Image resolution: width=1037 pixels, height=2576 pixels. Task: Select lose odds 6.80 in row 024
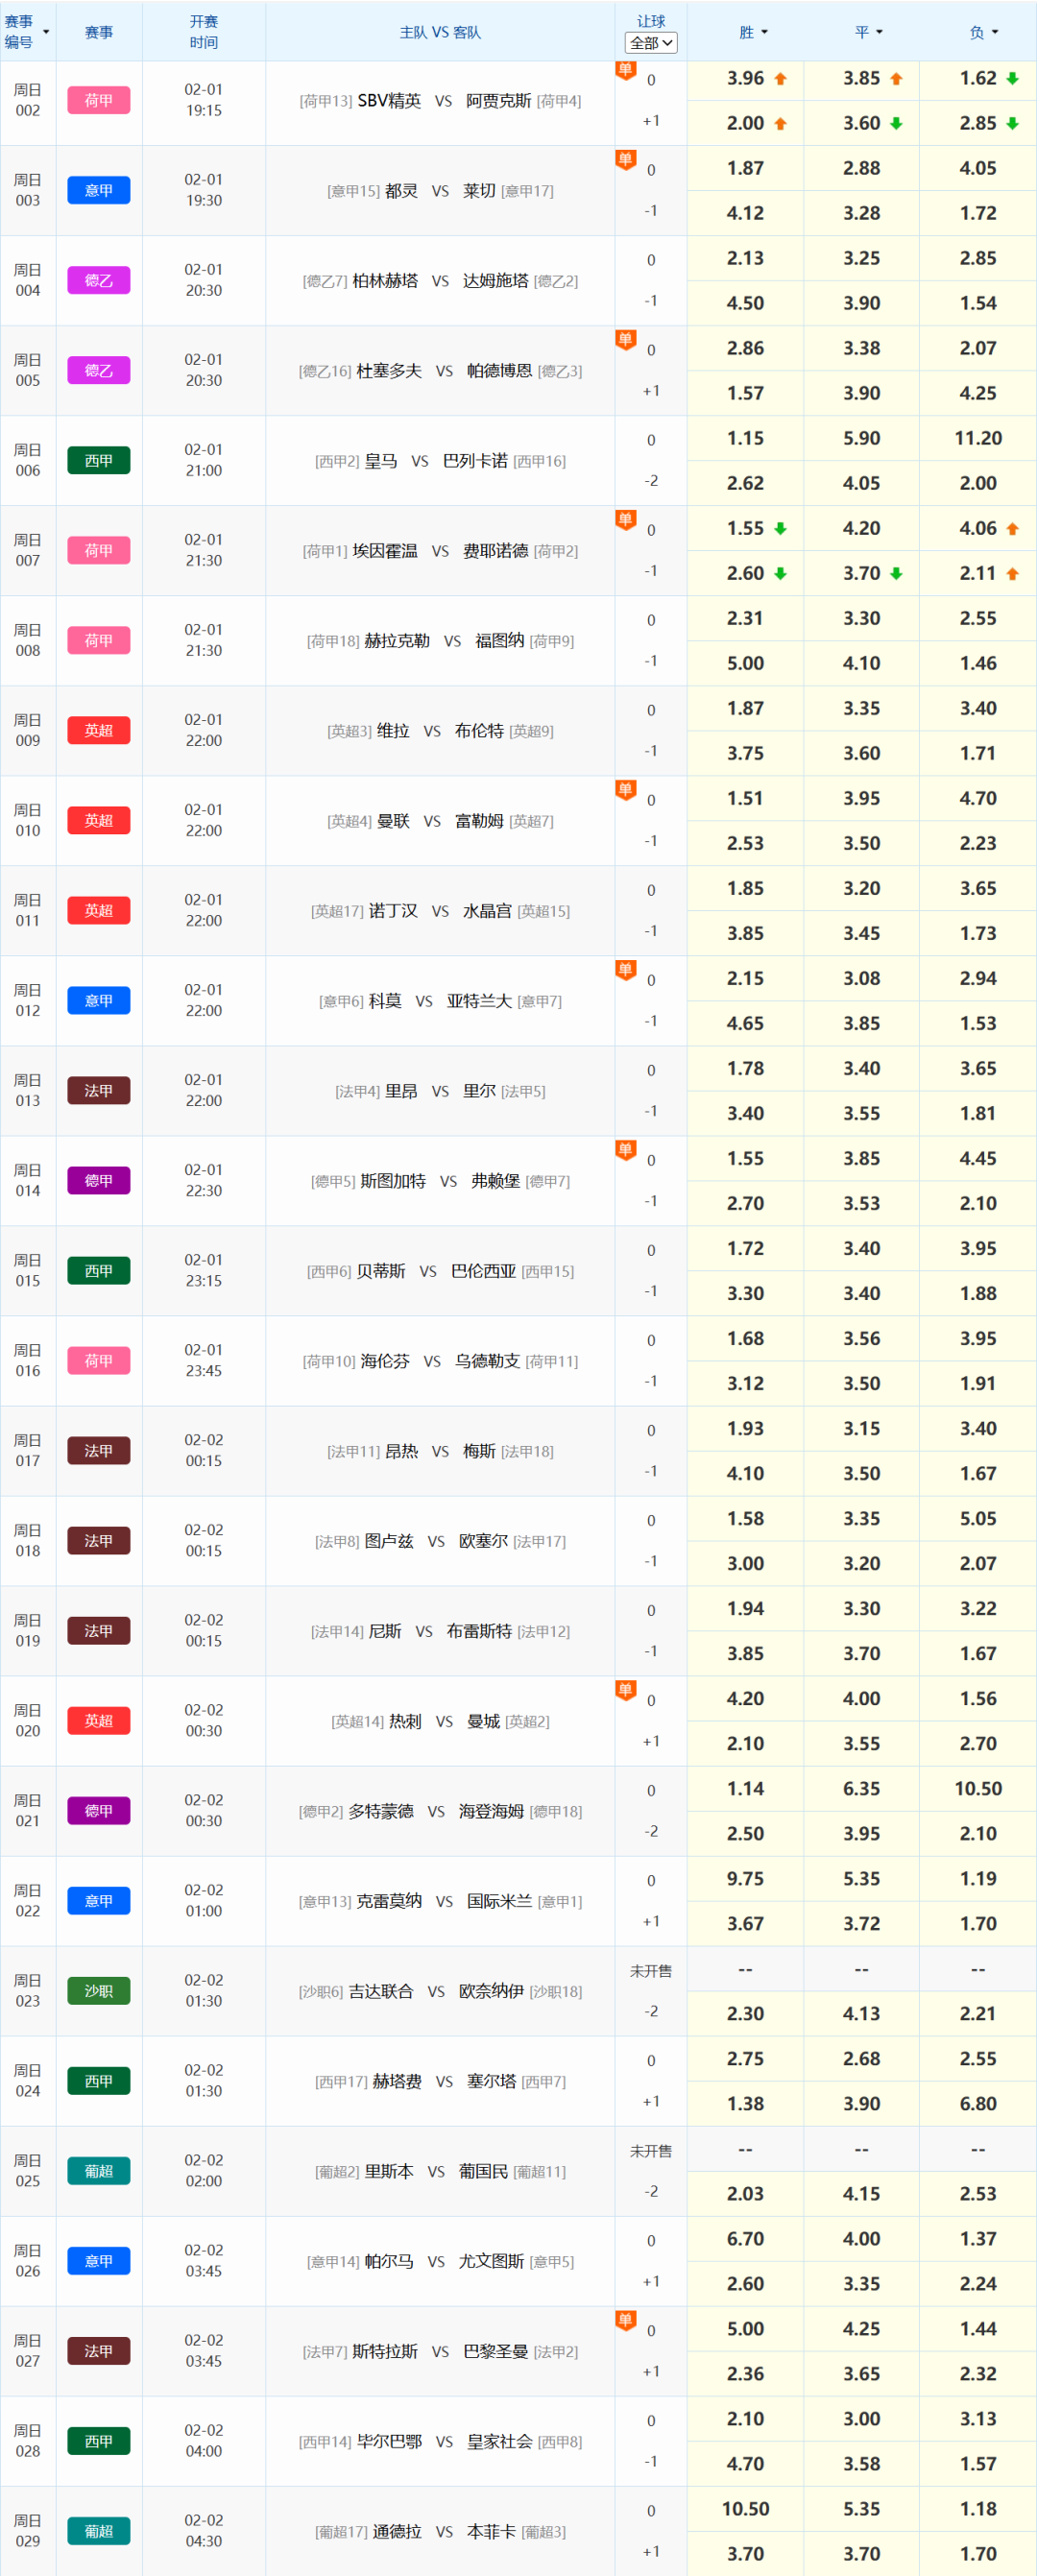pos(978,2103)
